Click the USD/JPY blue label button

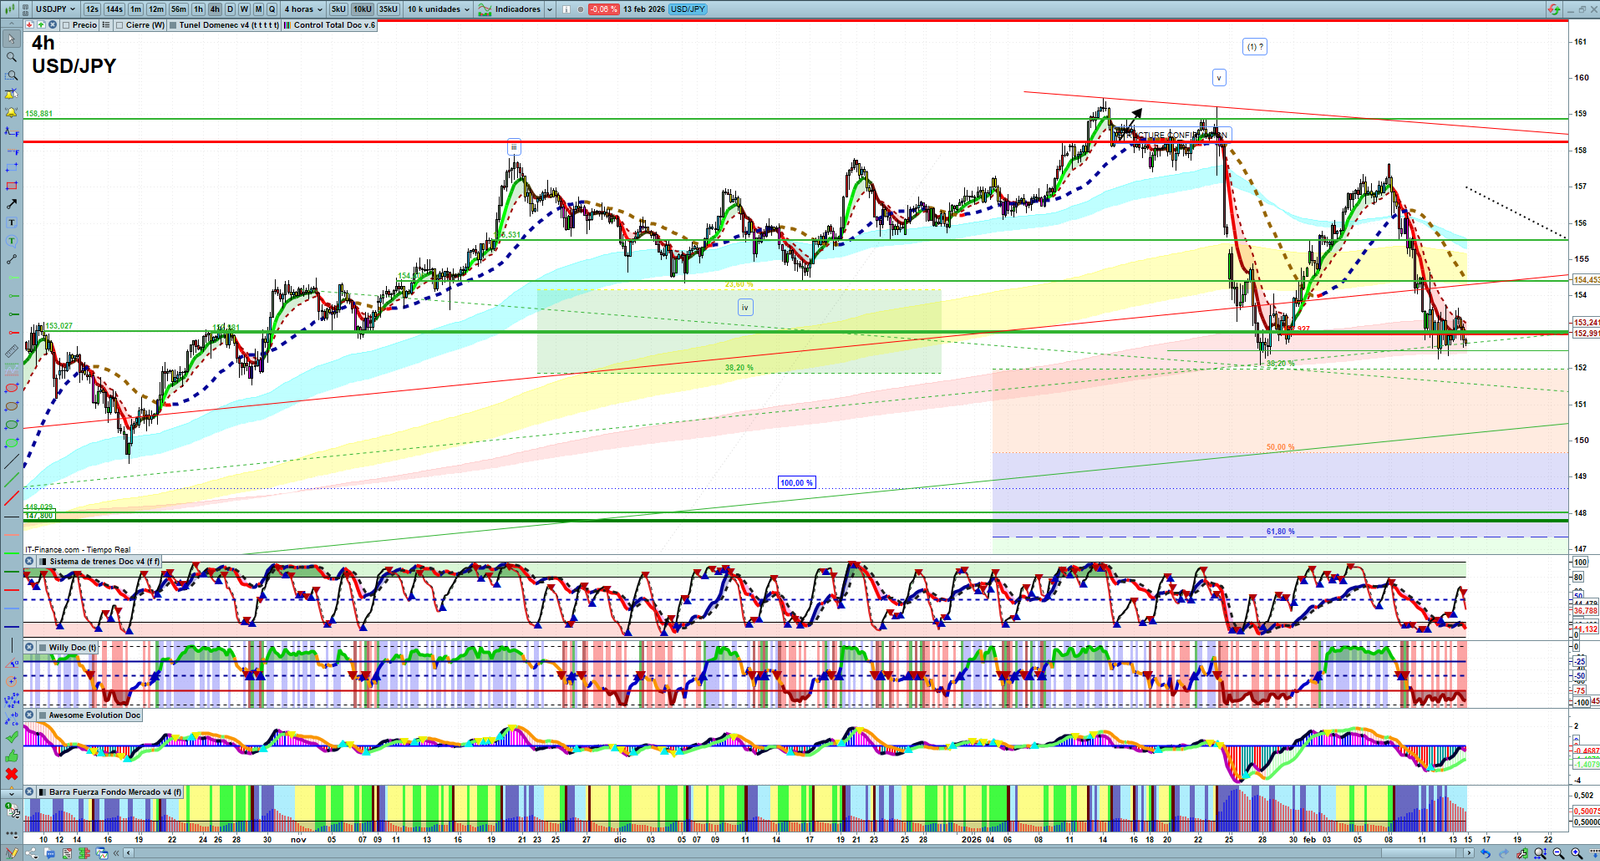point(688,9)
